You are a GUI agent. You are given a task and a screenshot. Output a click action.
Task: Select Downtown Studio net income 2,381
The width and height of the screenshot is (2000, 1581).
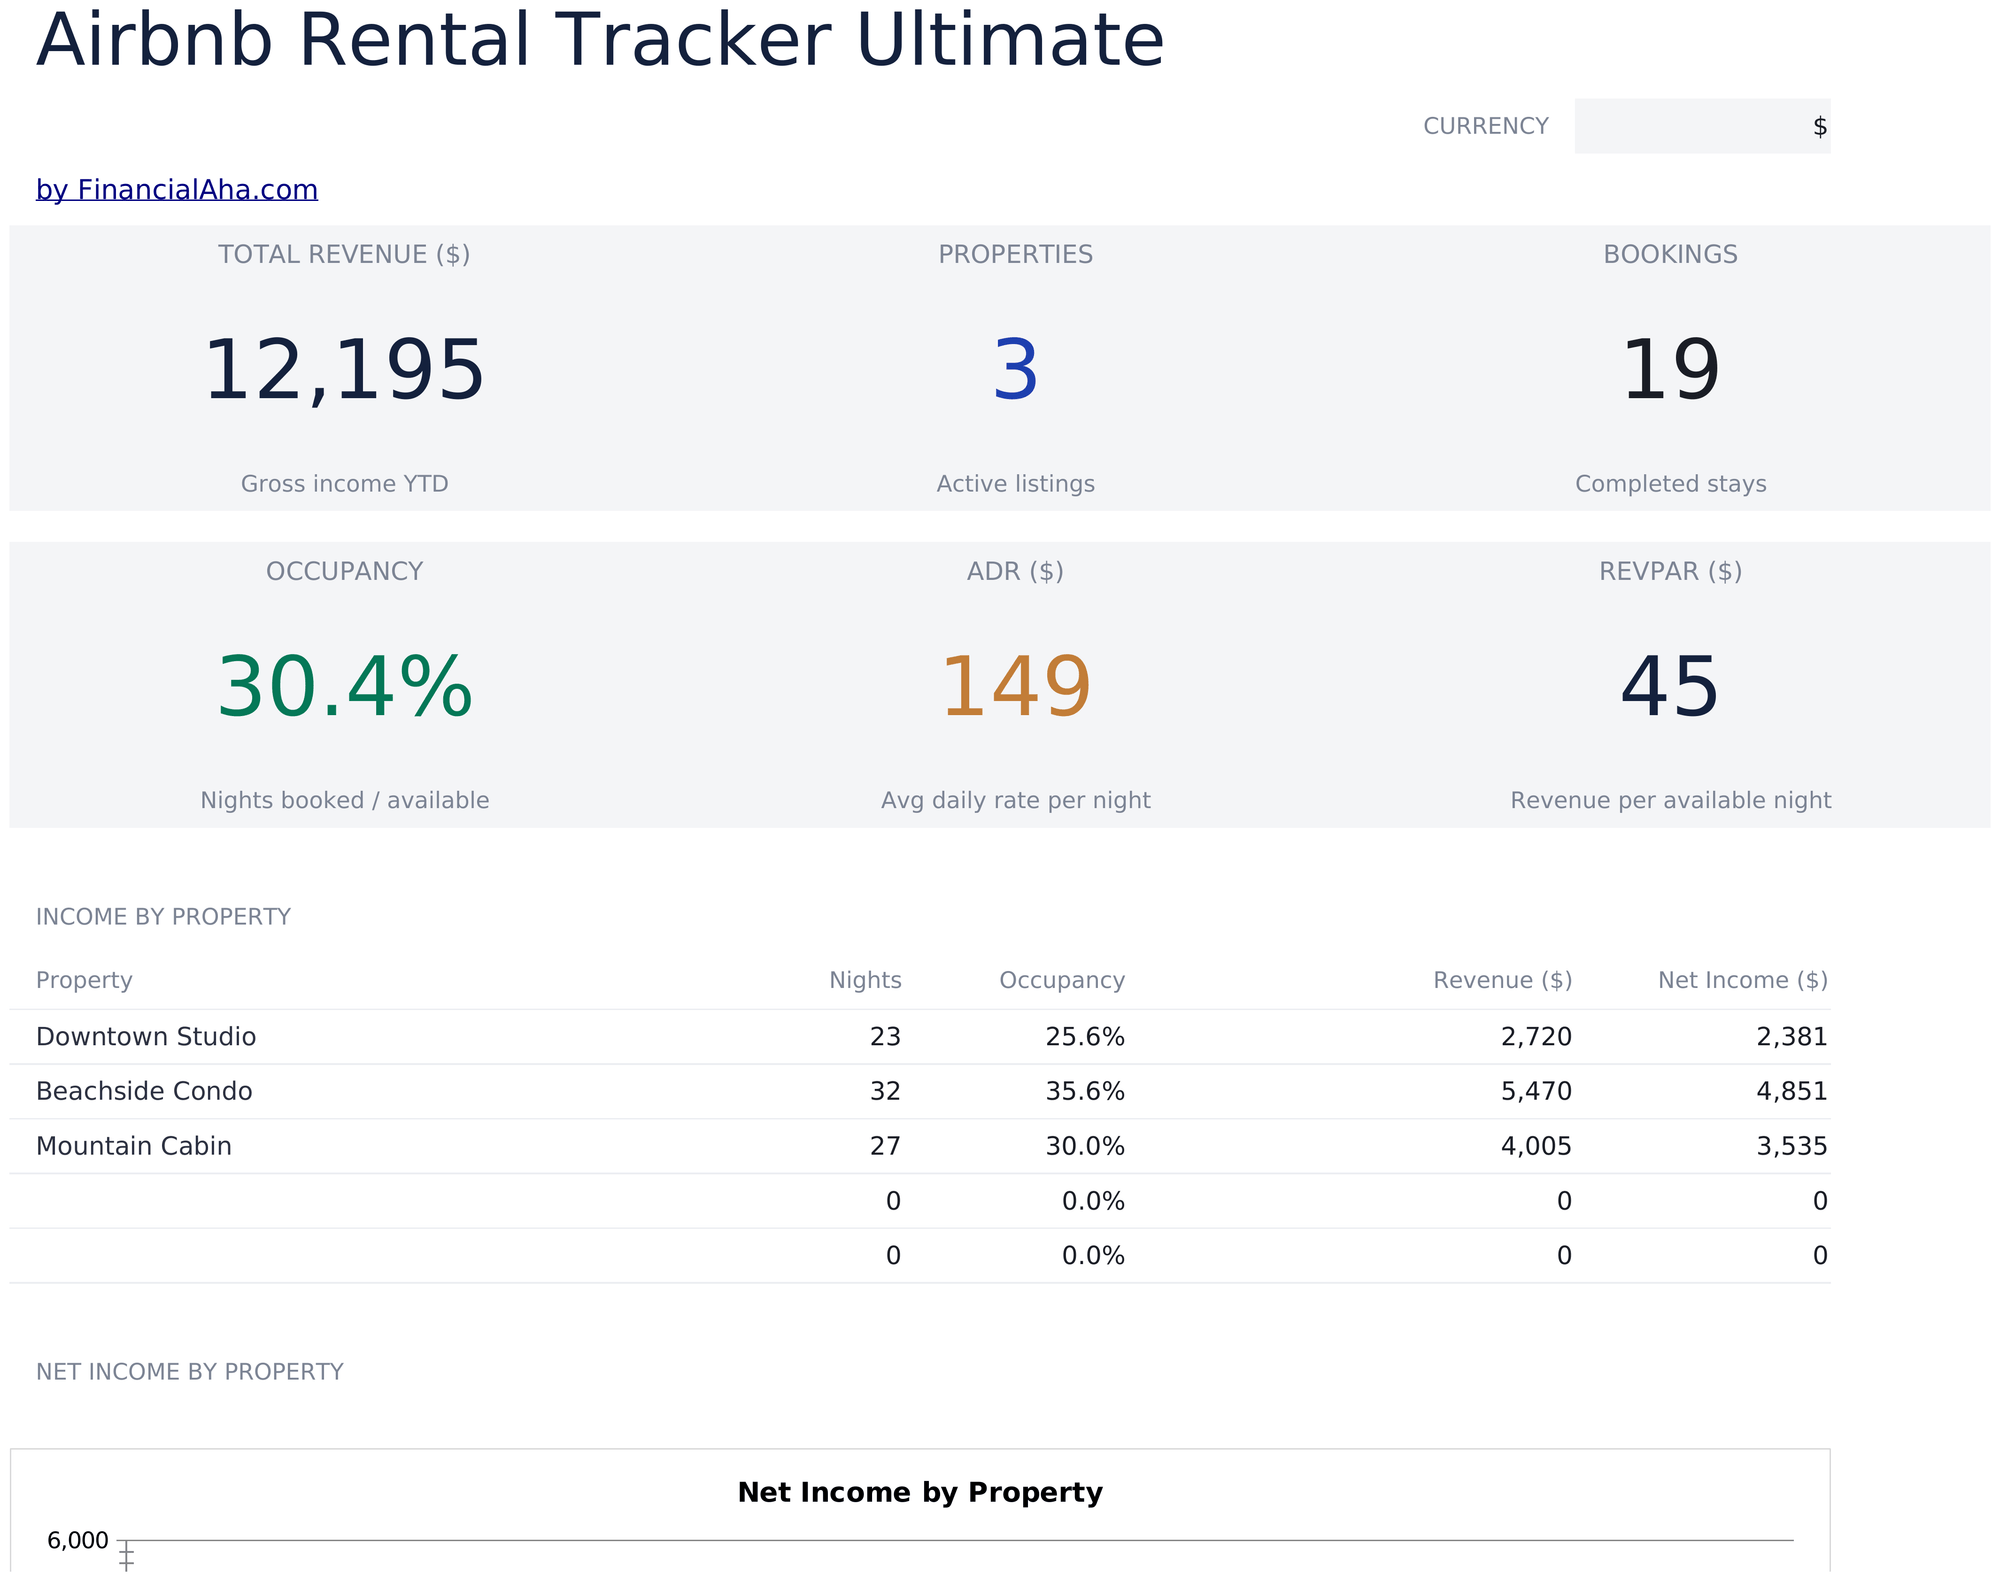click(x=1792, y=1037)
